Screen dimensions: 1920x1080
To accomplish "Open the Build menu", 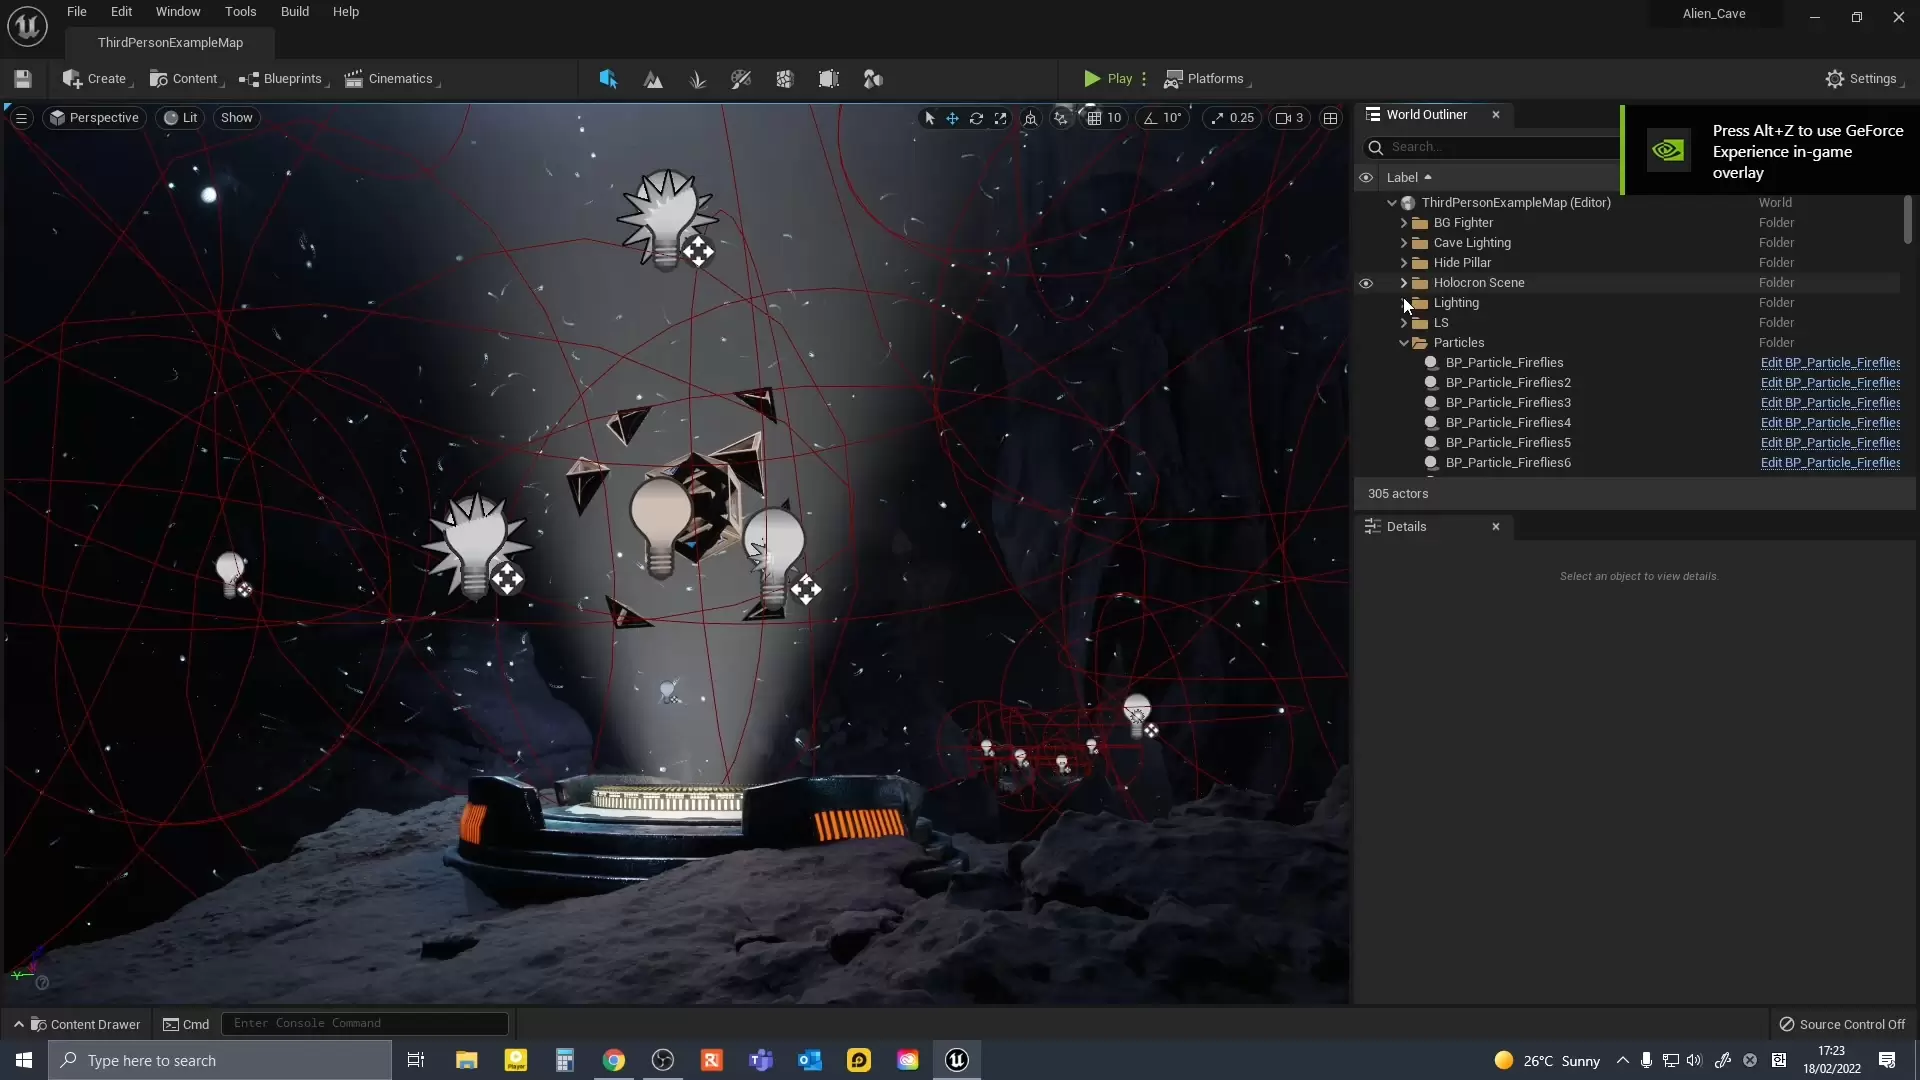I will click(x=294, y=12).
